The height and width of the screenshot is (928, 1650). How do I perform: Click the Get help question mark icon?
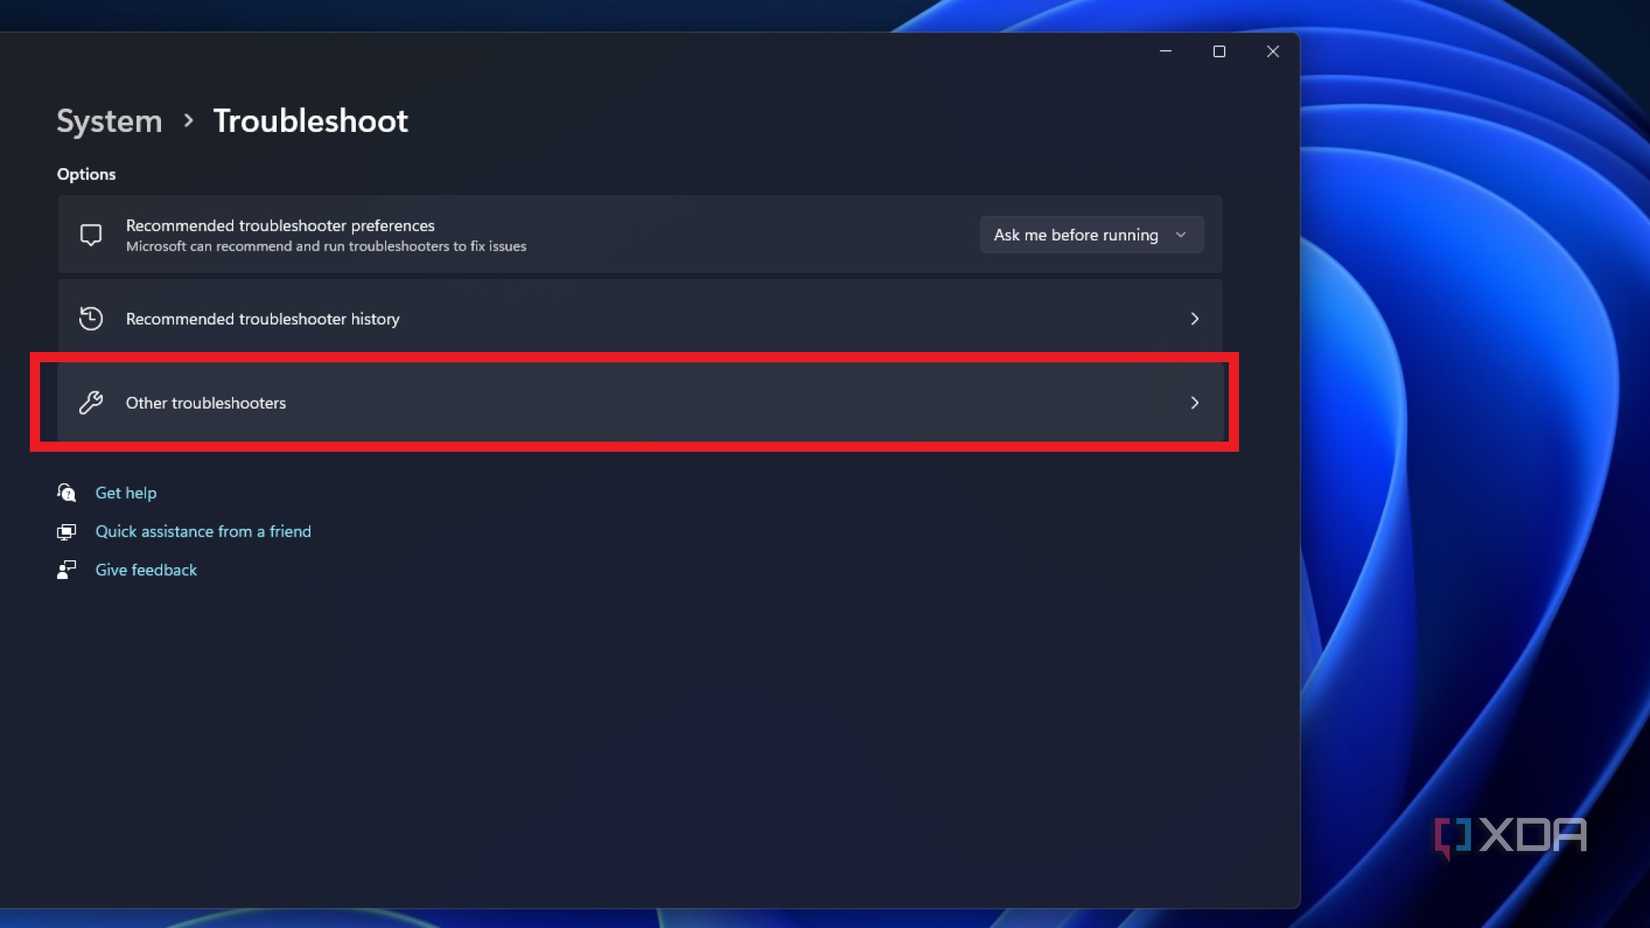tap(65, 492)
